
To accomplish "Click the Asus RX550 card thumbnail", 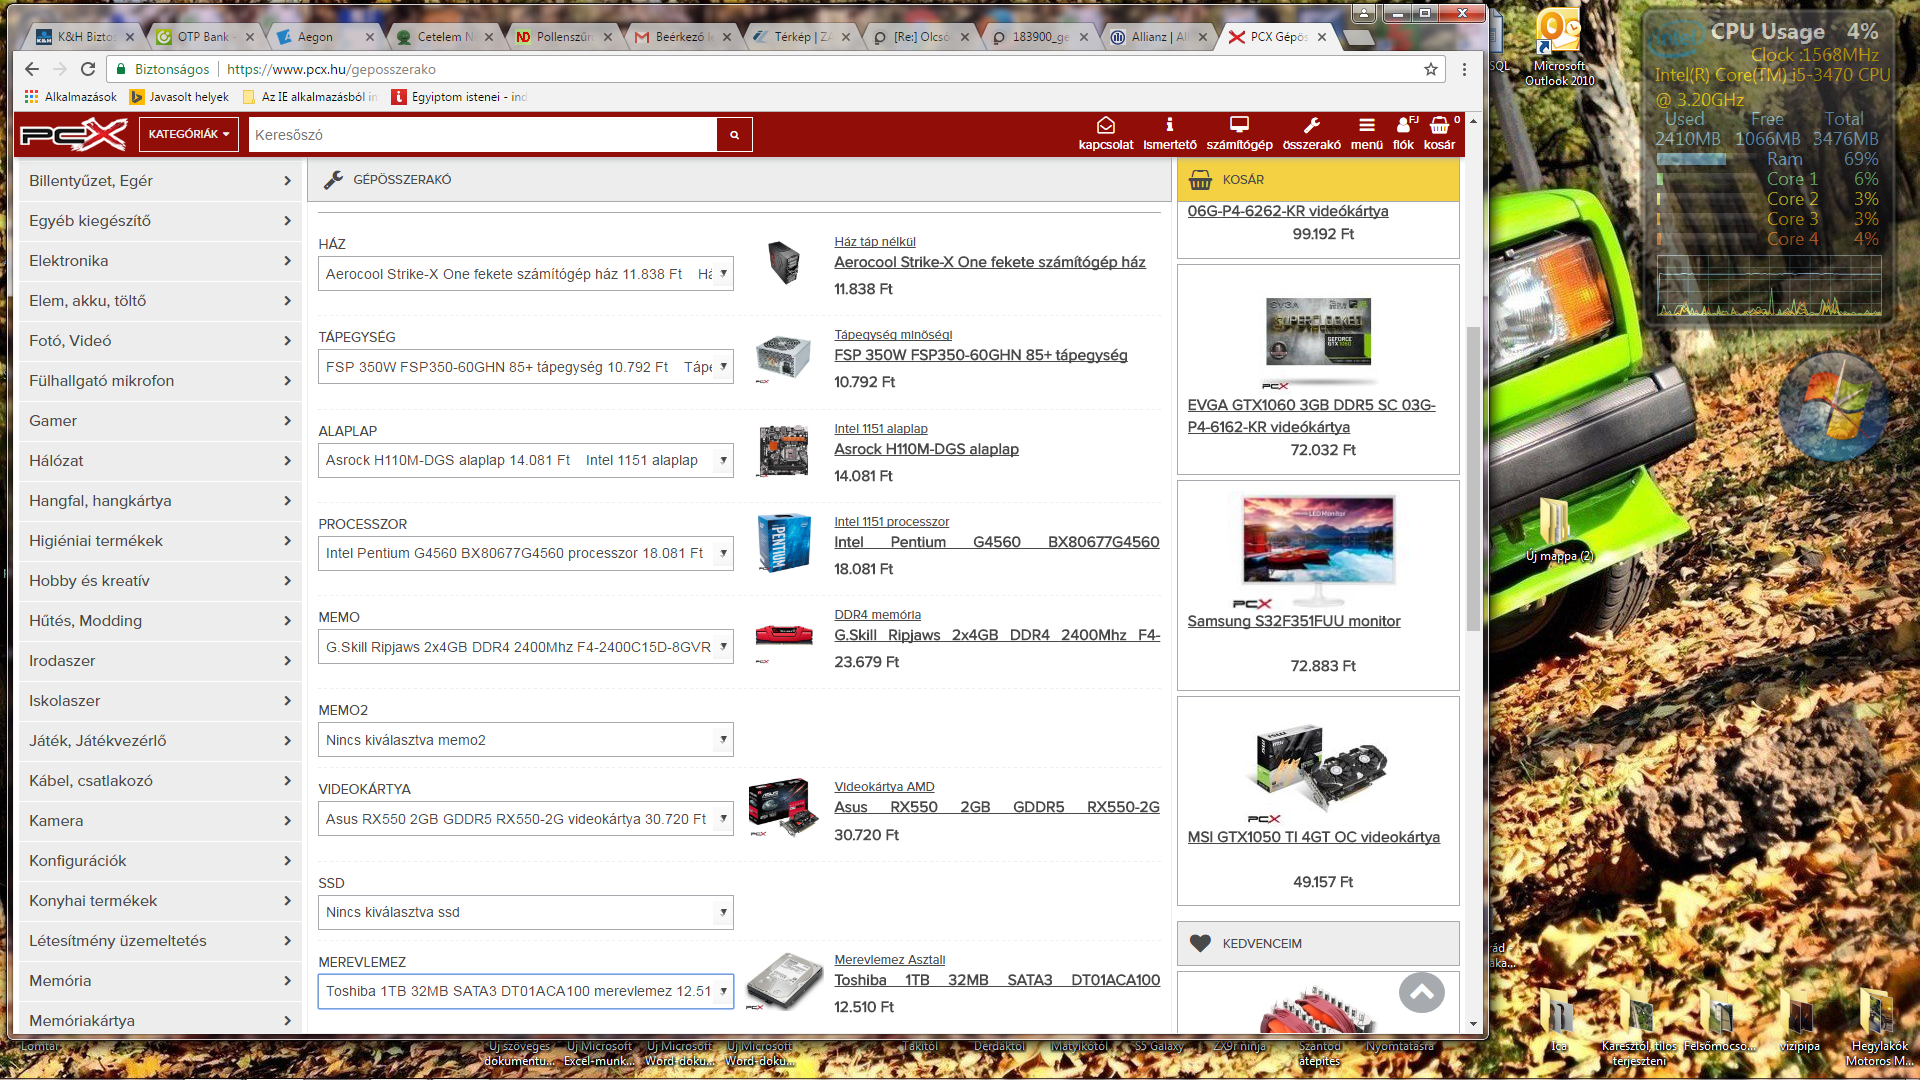I will (x=783, y=807).
